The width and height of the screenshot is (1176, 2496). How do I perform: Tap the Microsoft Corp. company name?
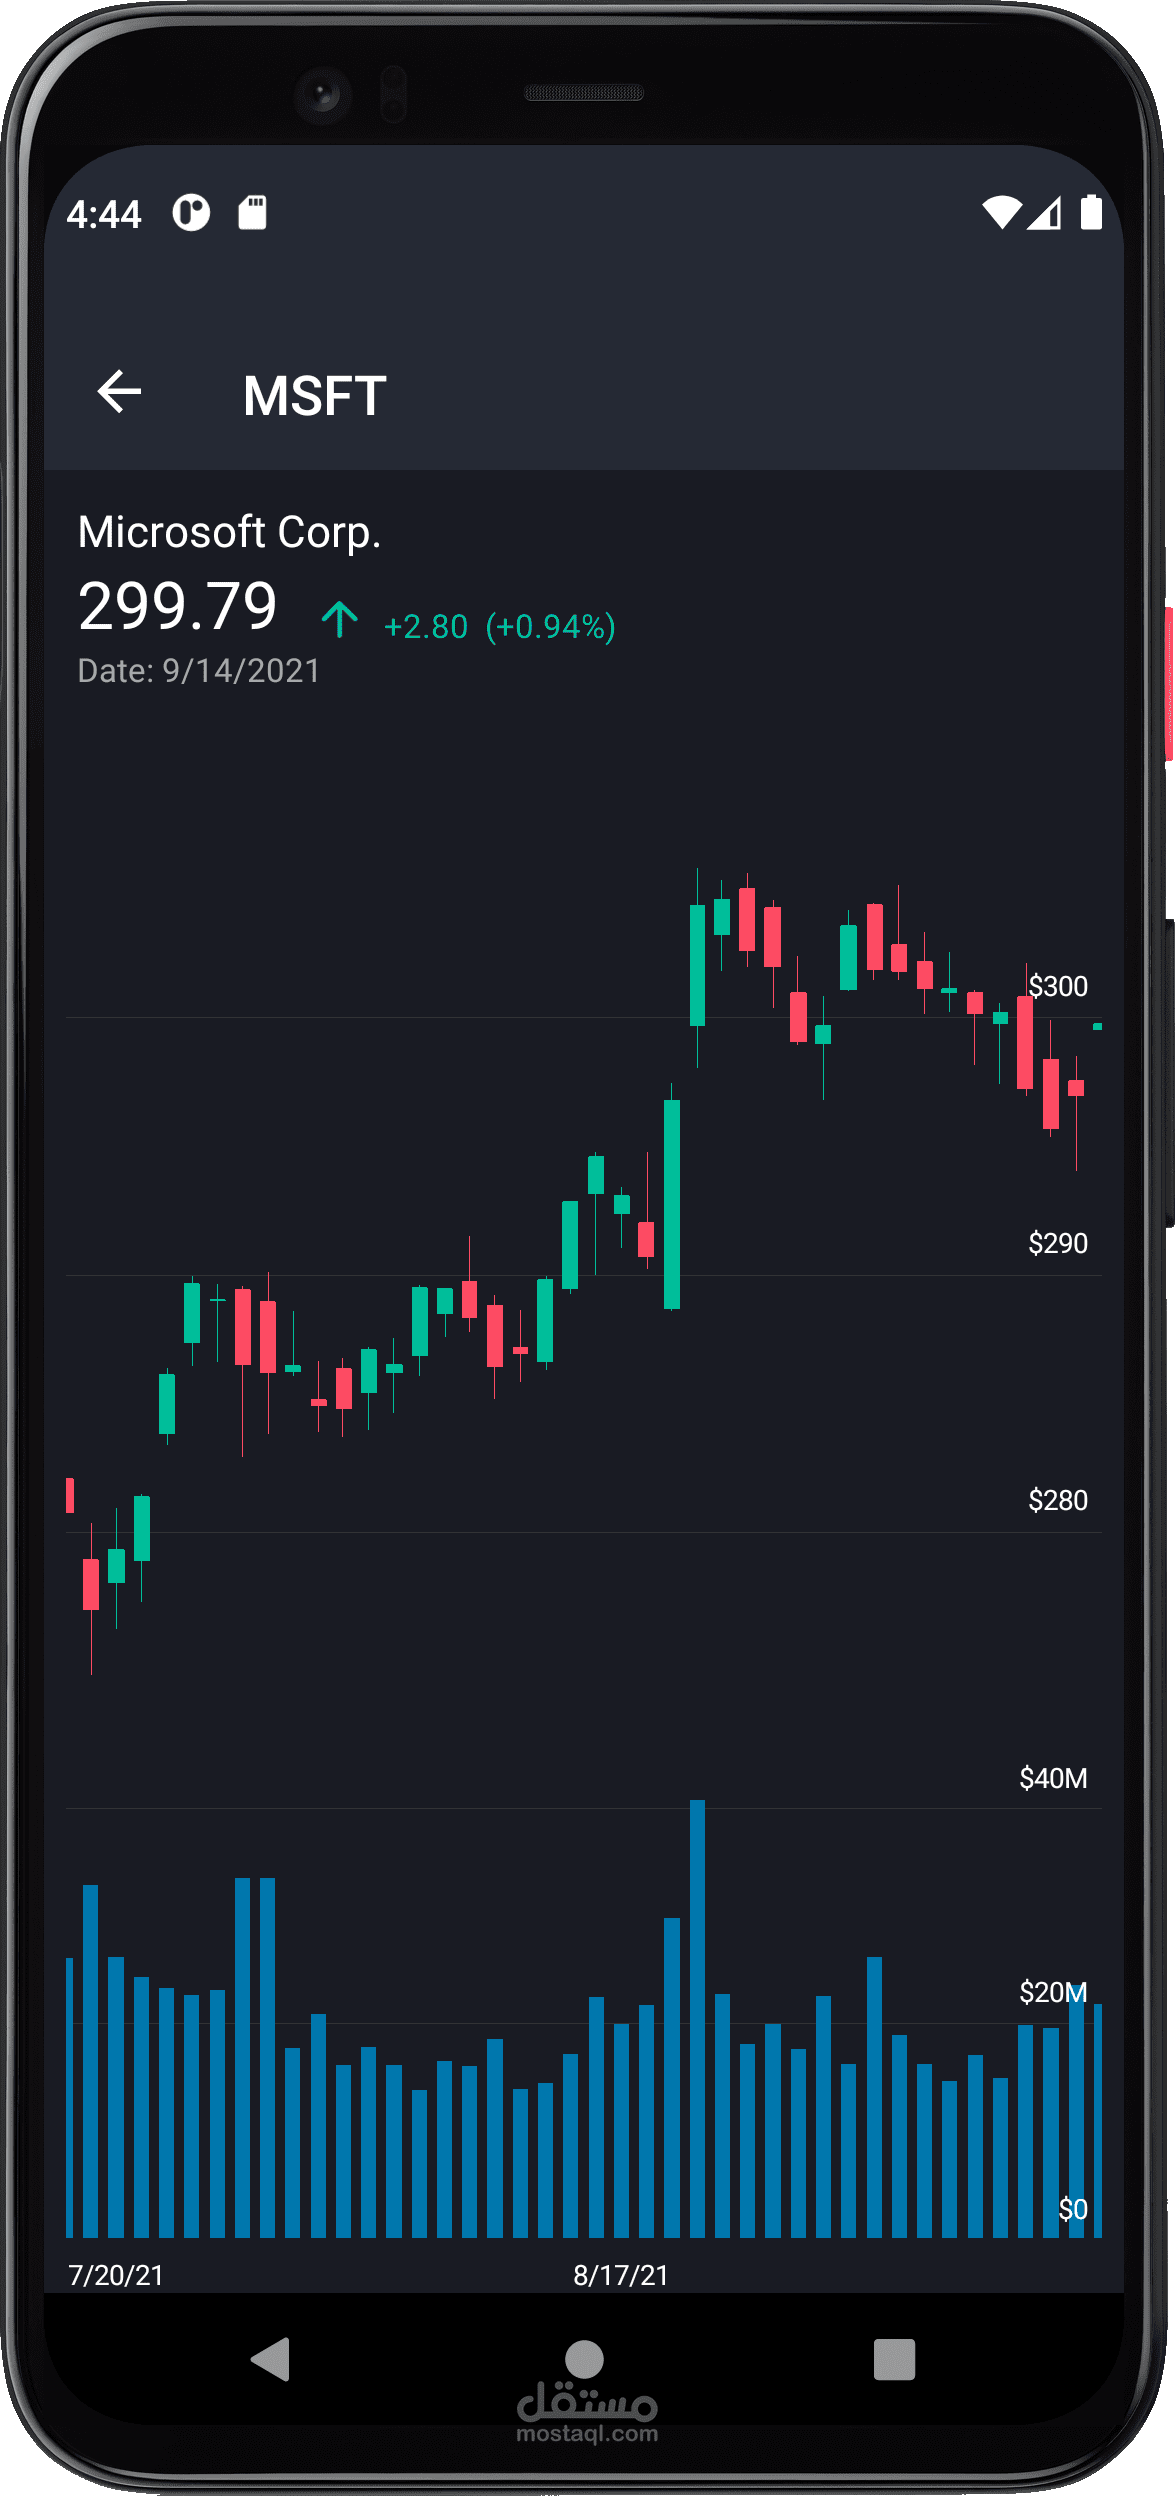click(229, 532)
